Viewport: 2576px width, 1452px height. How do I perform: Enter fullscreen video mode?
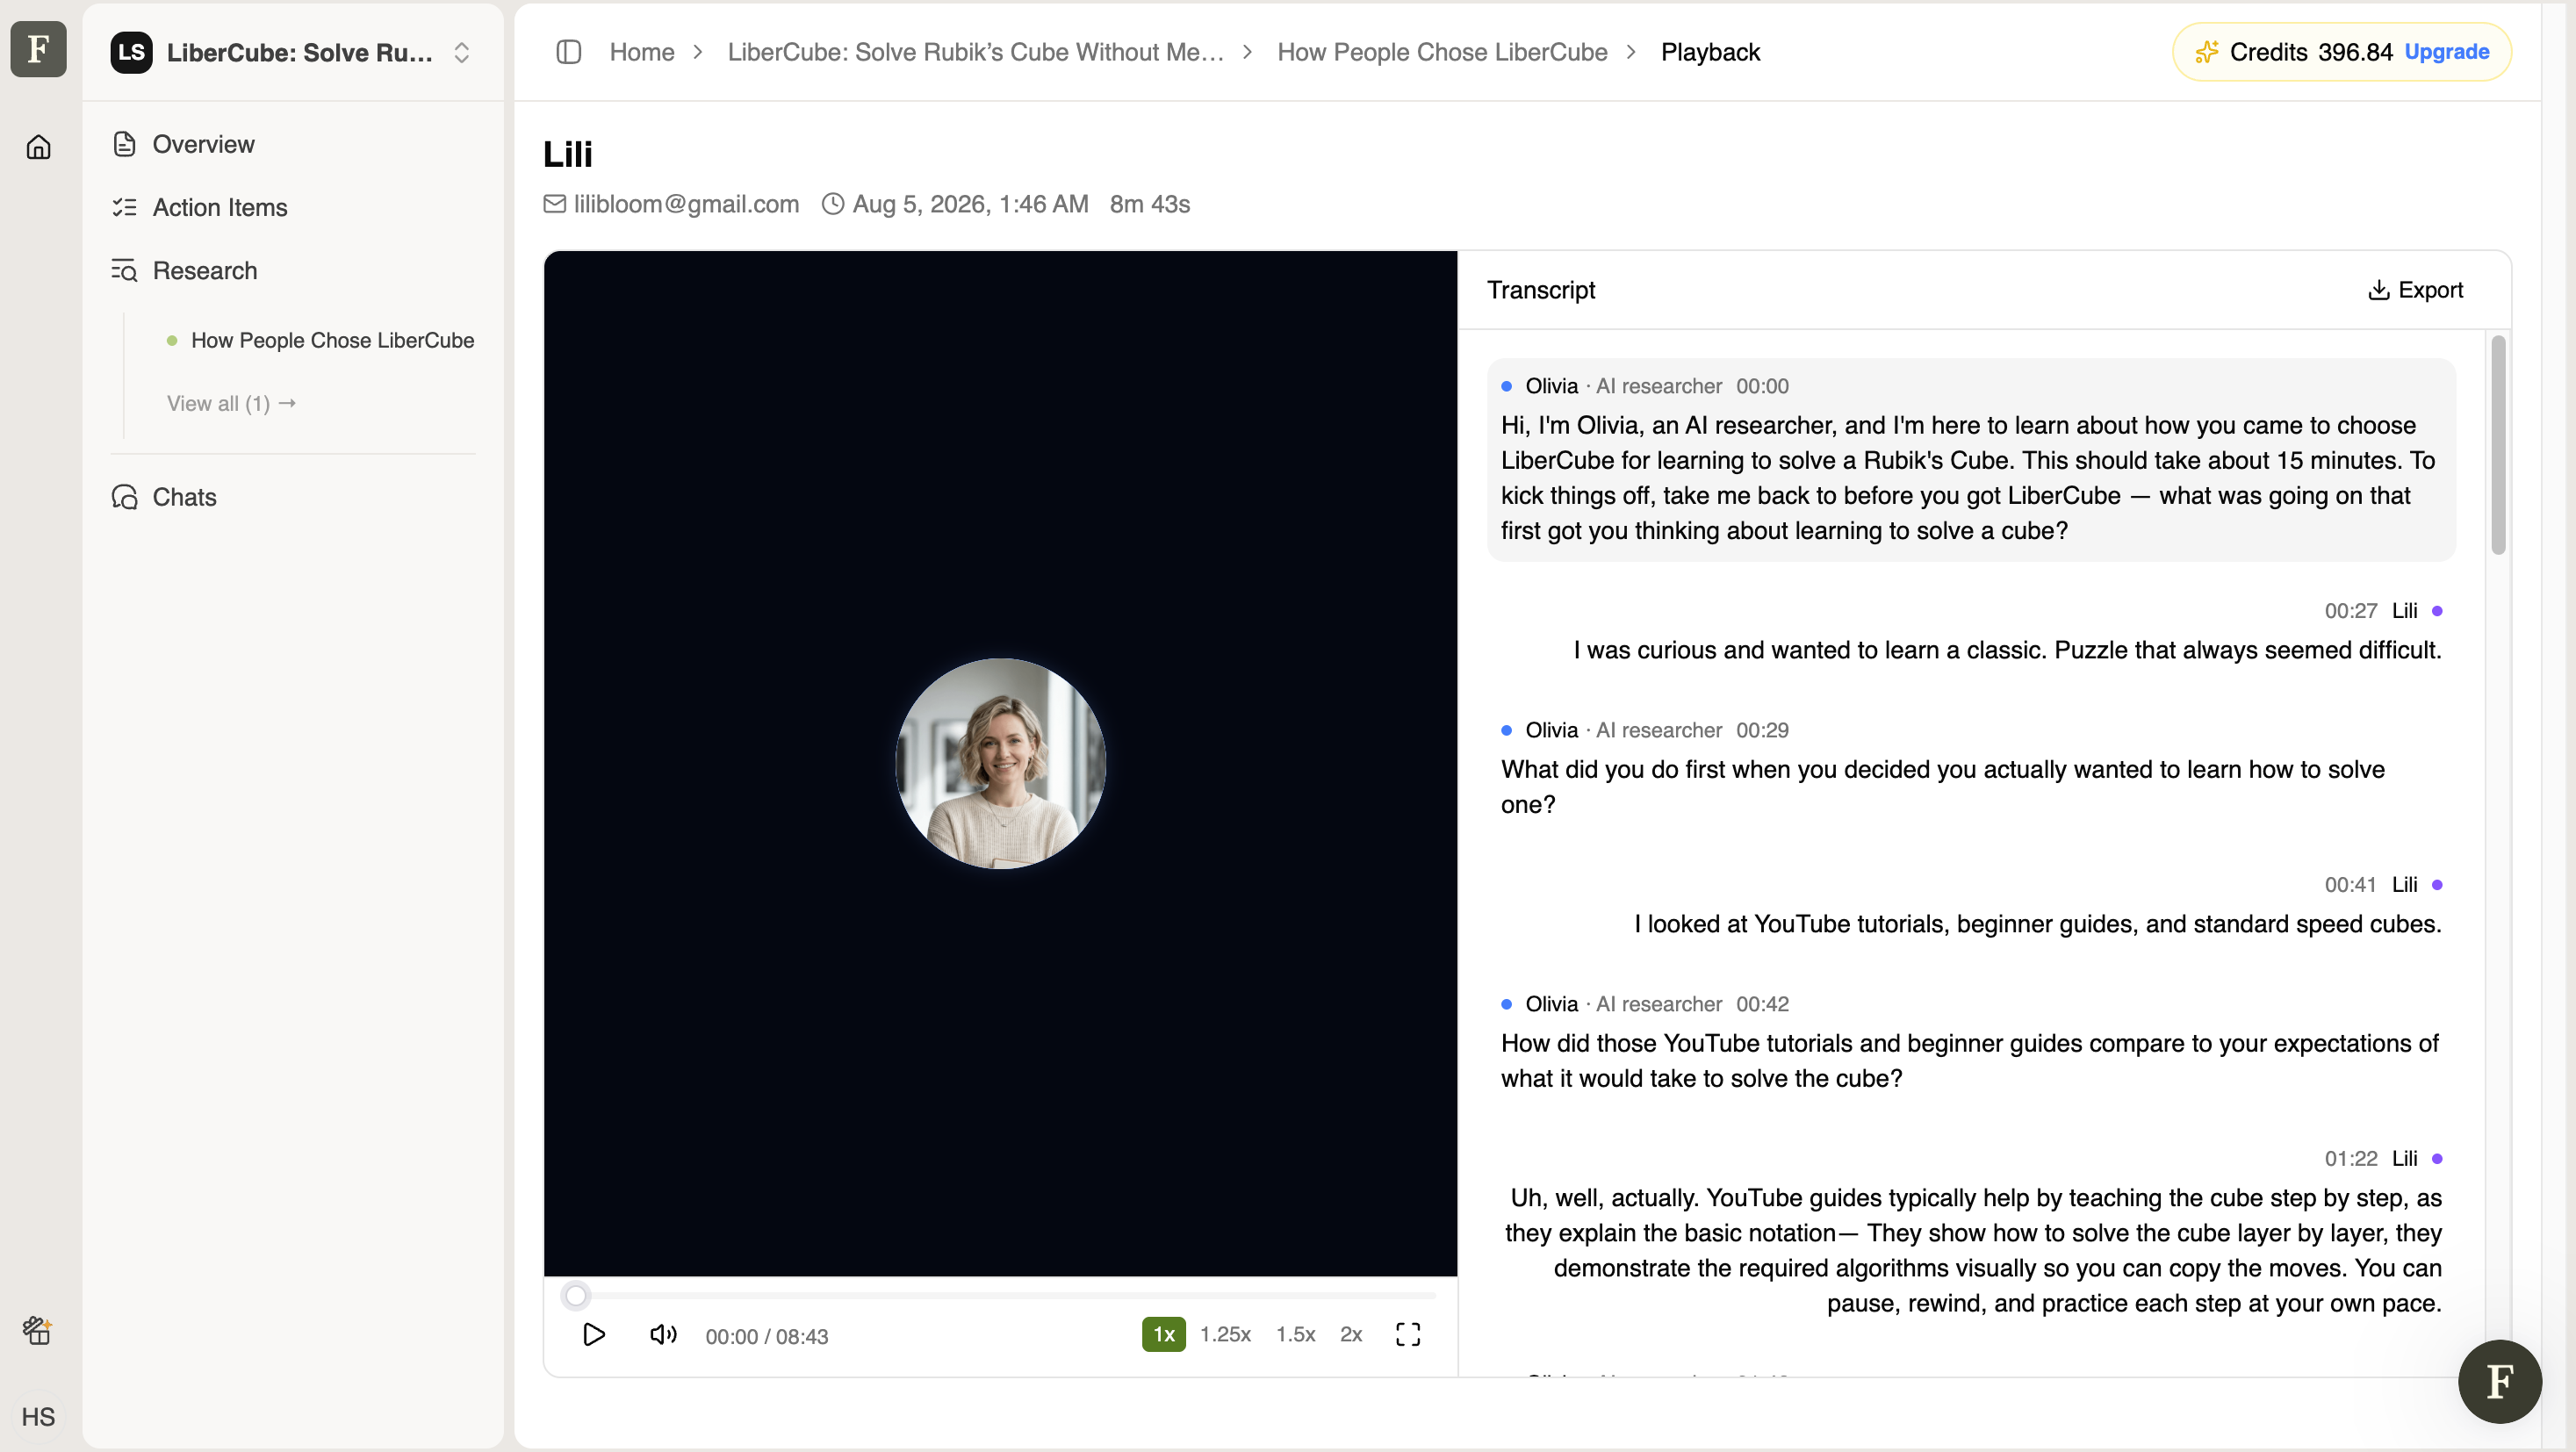(x=1408, y=1335)
